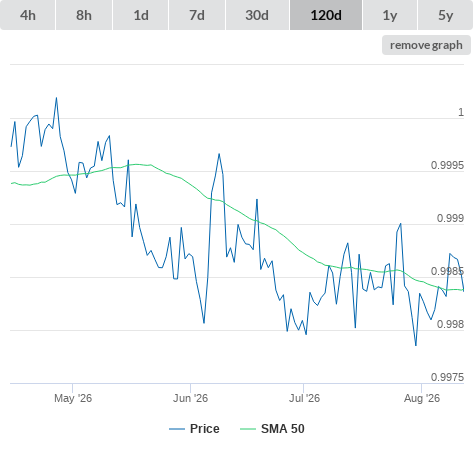This screenshot has width=474, height=455.
Task: Switch chart to 1y range
Action: tap(390, 15)
